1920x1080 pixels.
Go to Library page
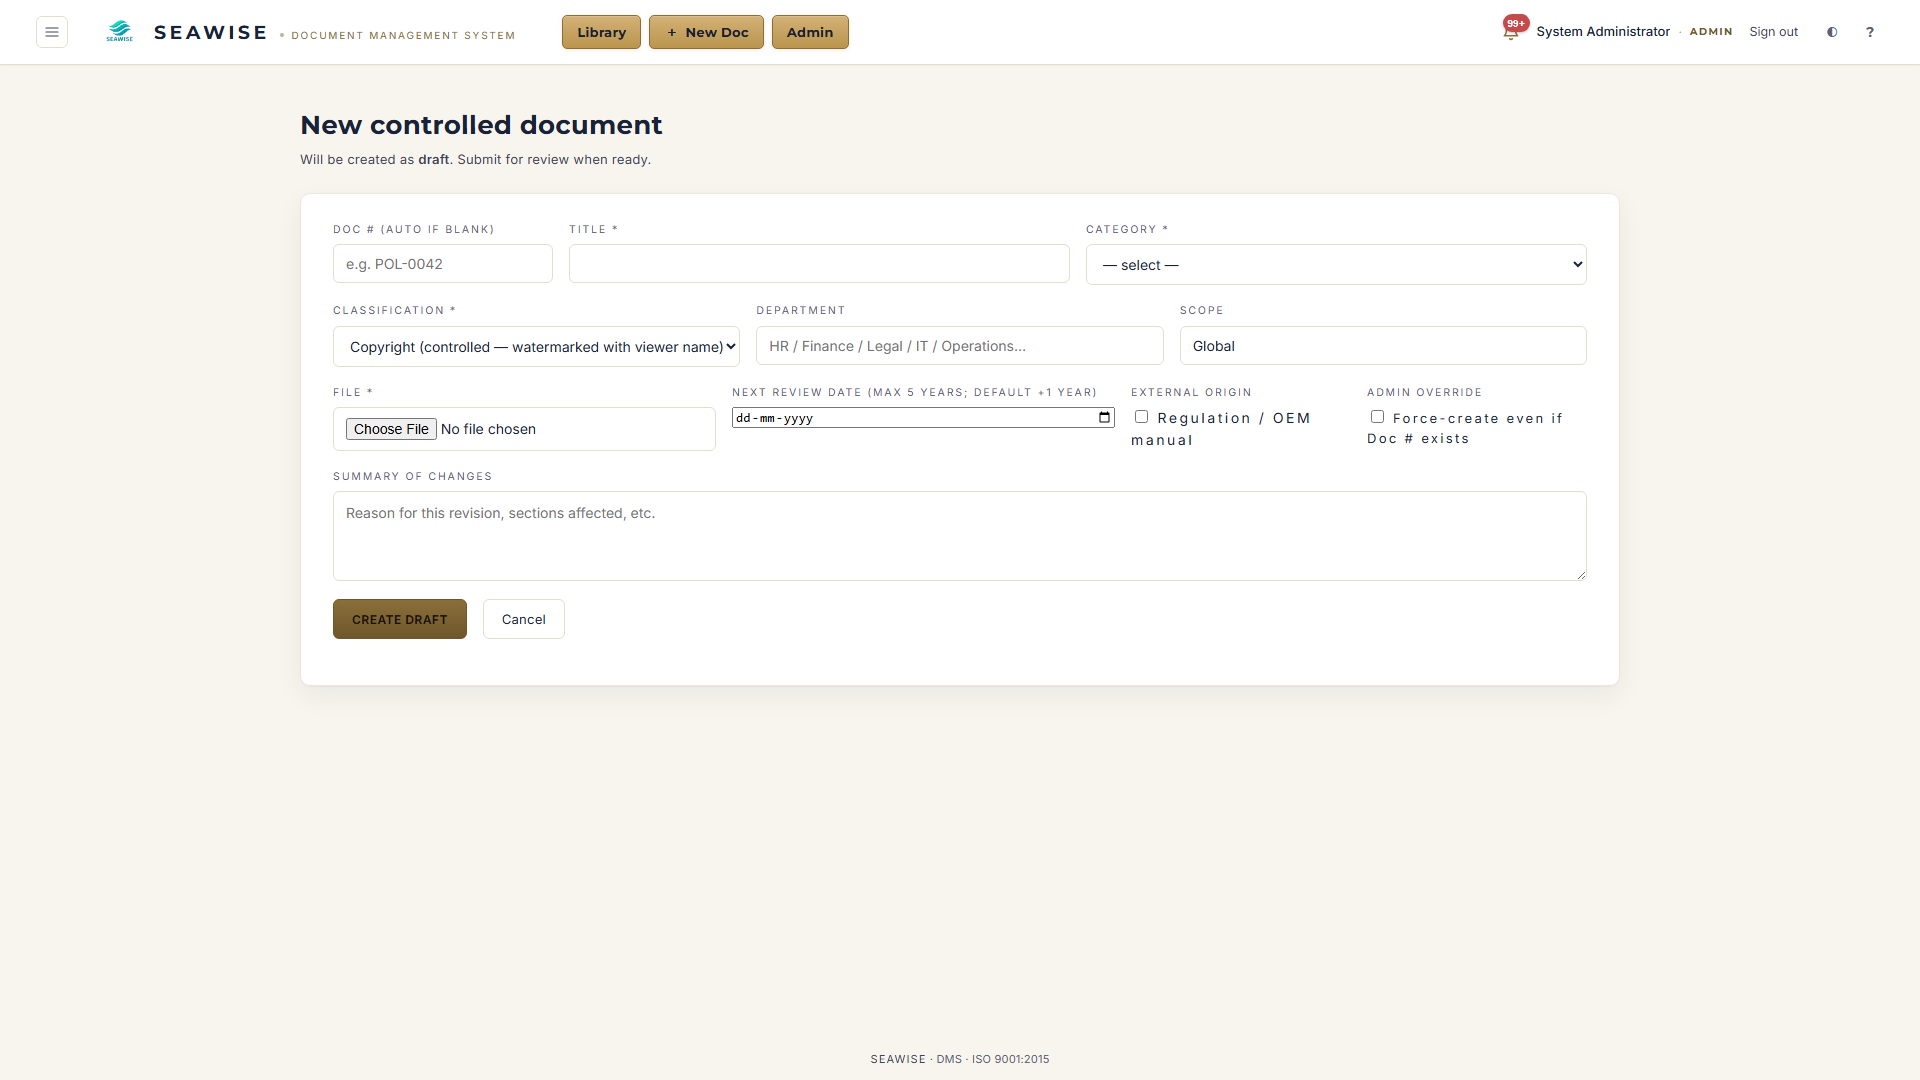(x=601, y=32)
